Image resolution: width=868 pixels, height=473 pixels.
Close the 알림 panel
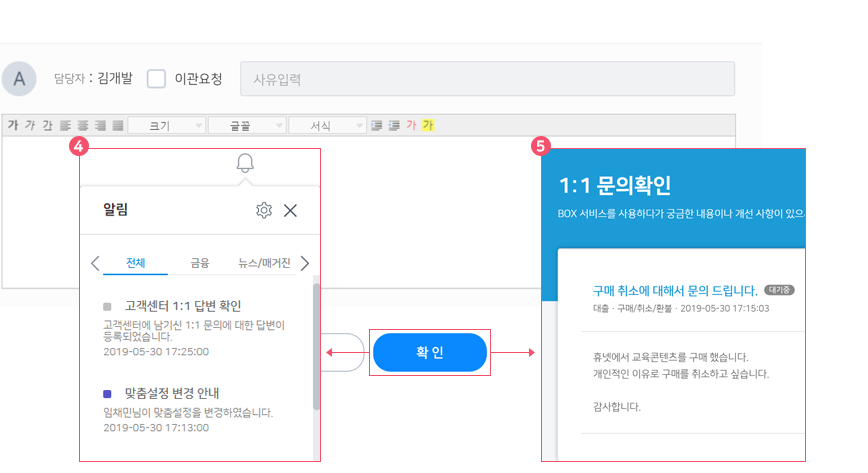pyautogui.click(x=290, y=210)
